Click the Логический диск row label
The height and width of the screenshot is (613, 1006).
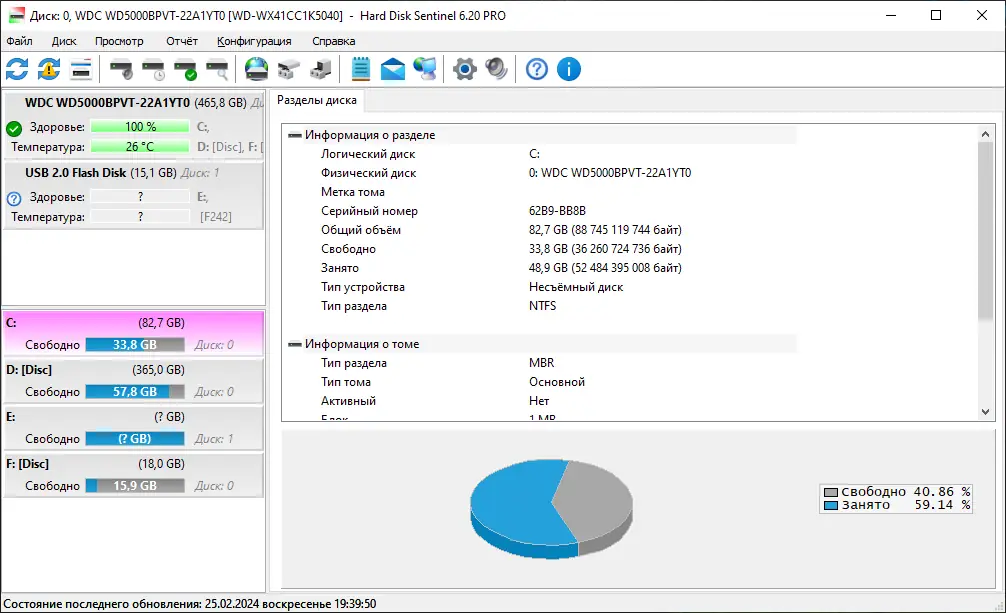click(368, 154)
